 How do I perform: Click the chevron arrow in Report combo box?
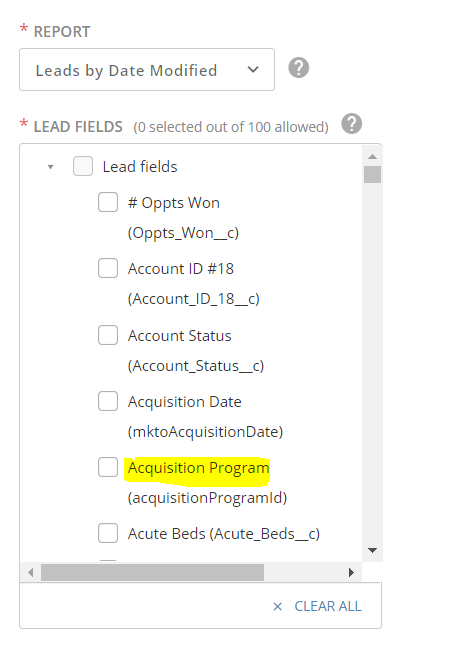(253, 70)
